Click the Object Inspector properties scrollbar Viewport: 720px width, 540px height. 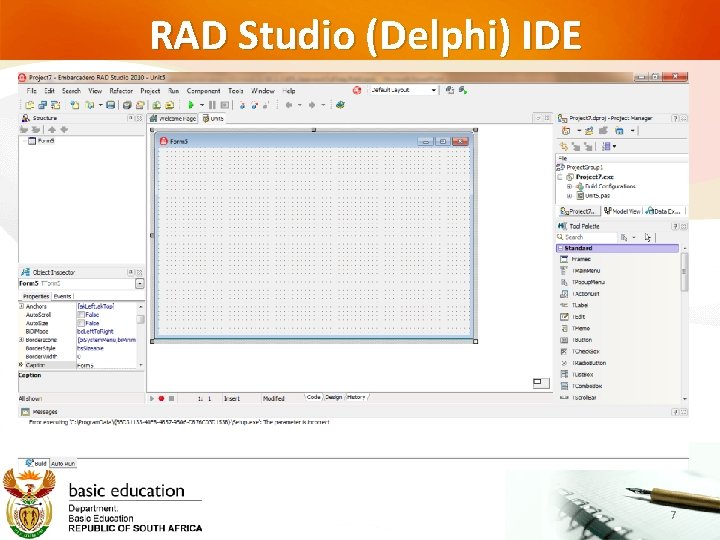coord(141,336)
